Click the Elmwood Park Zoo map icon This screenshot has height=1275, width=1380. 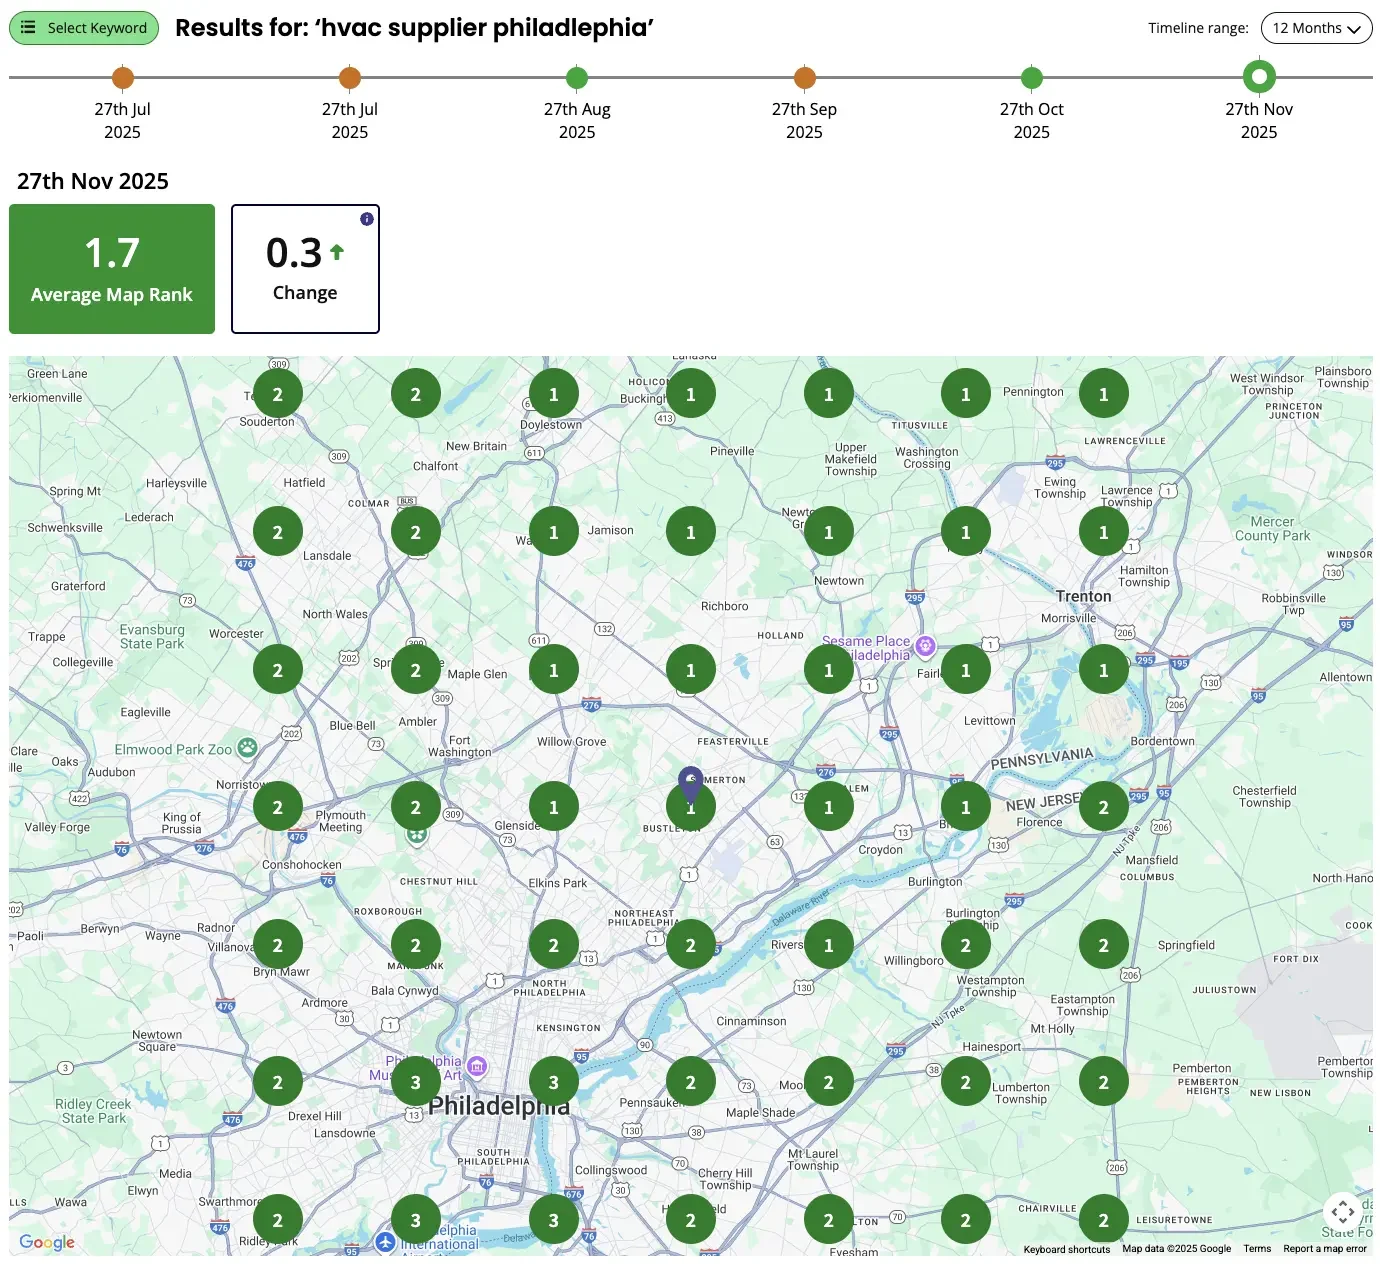pyautogui.click(x=247, y=747)
